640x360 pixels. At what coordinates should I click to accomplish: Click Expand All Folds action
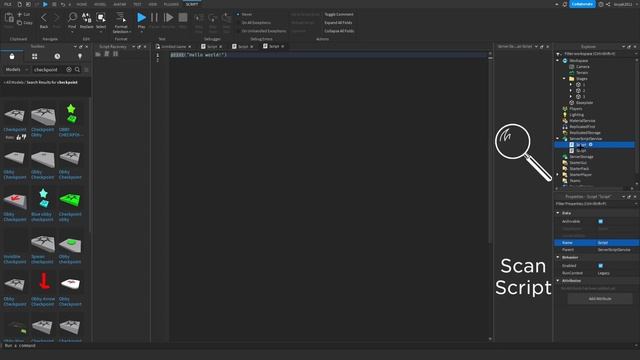tap(338, 23)
